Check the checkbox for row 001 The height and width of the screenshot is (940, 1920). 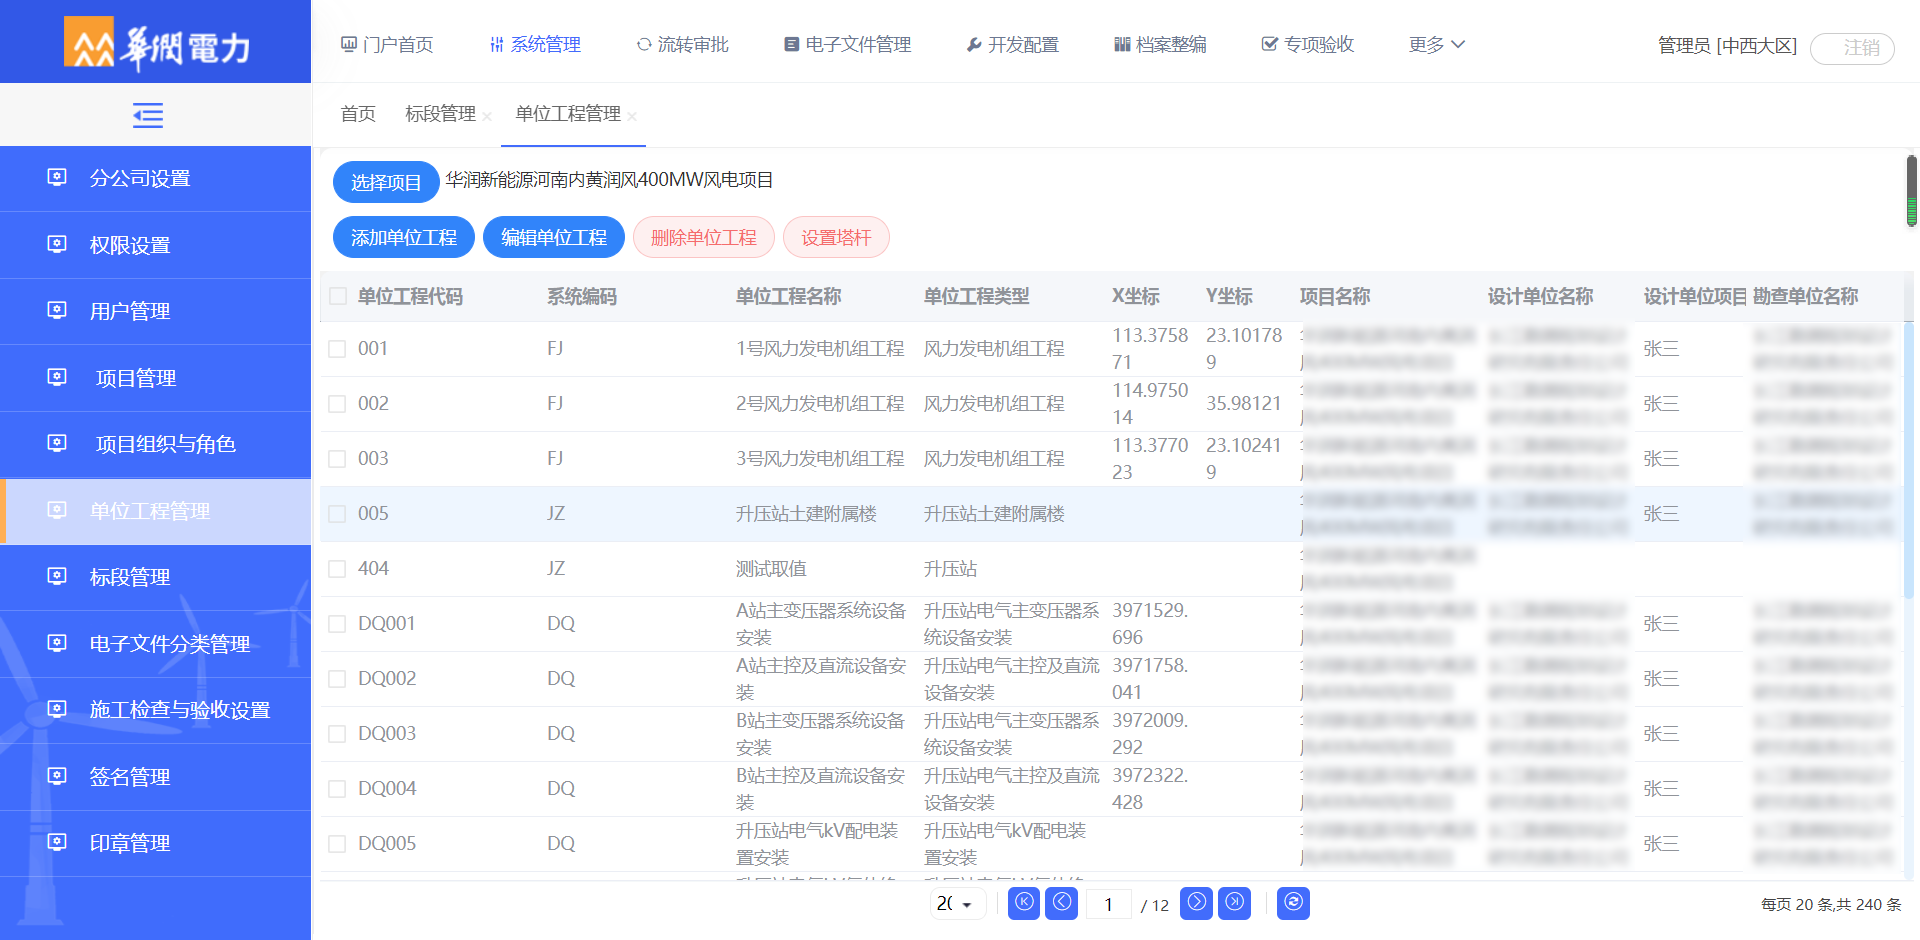tap(338, 349)
